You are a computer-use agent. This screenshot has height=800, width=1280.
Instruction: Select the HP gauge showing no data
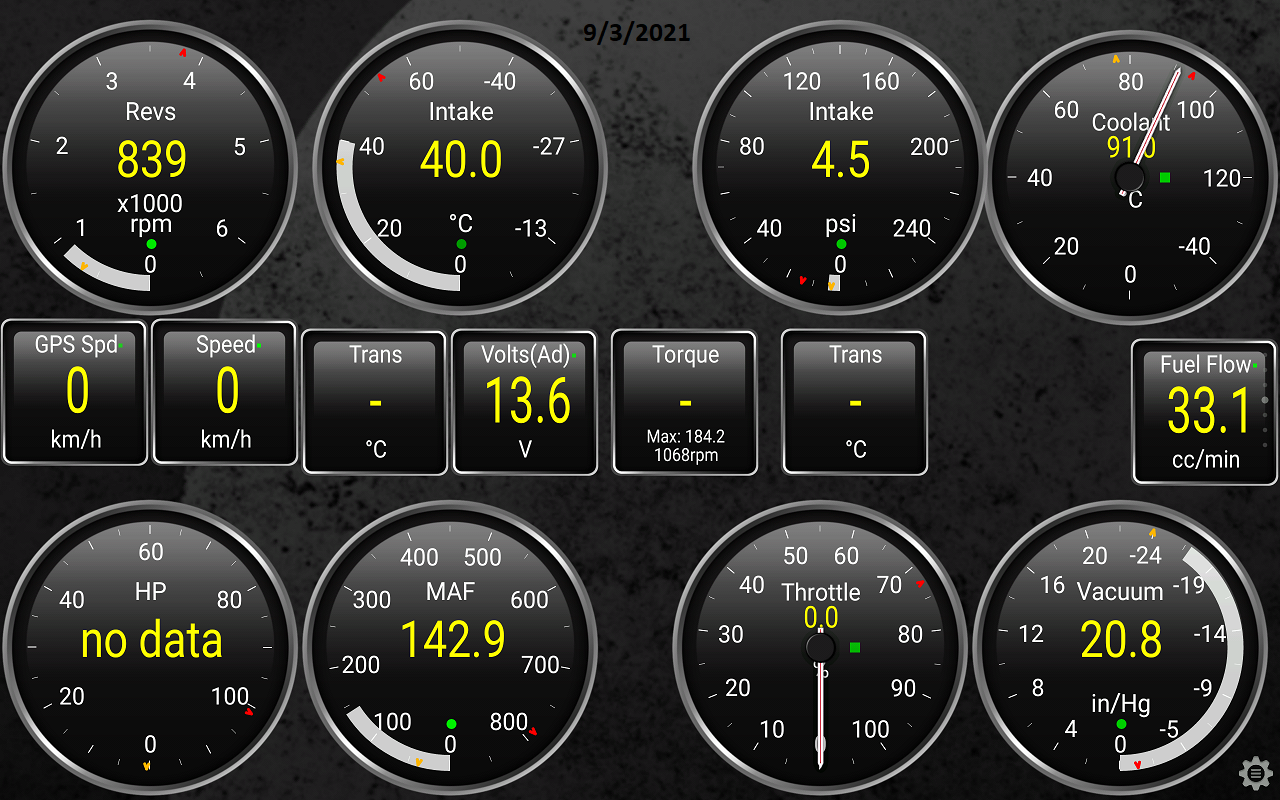coord(151,648)
